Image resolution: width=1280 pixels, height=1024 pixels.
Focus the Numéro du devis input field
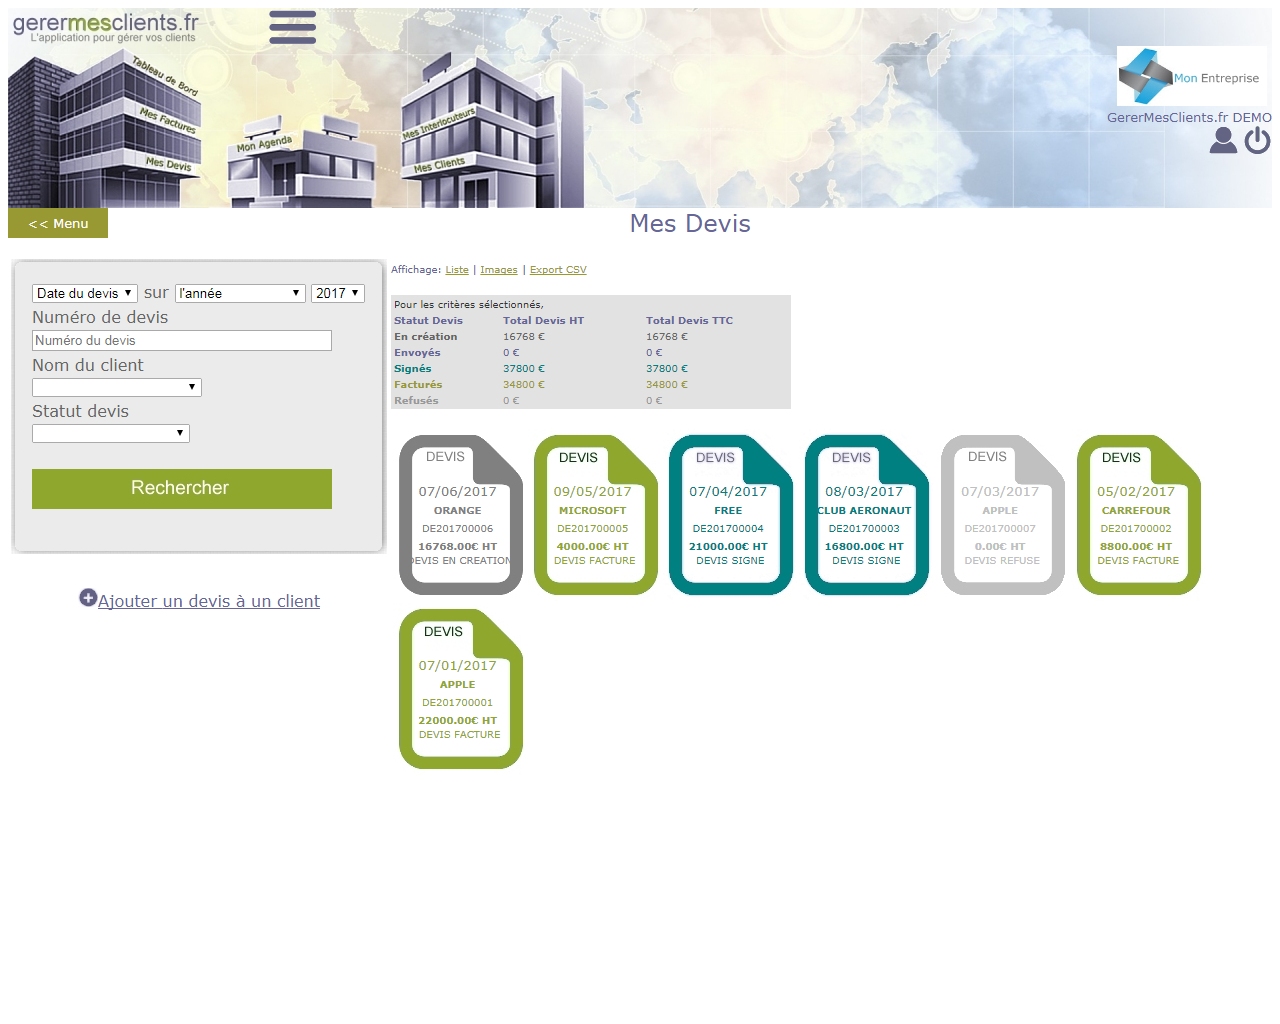coord(182,340)
